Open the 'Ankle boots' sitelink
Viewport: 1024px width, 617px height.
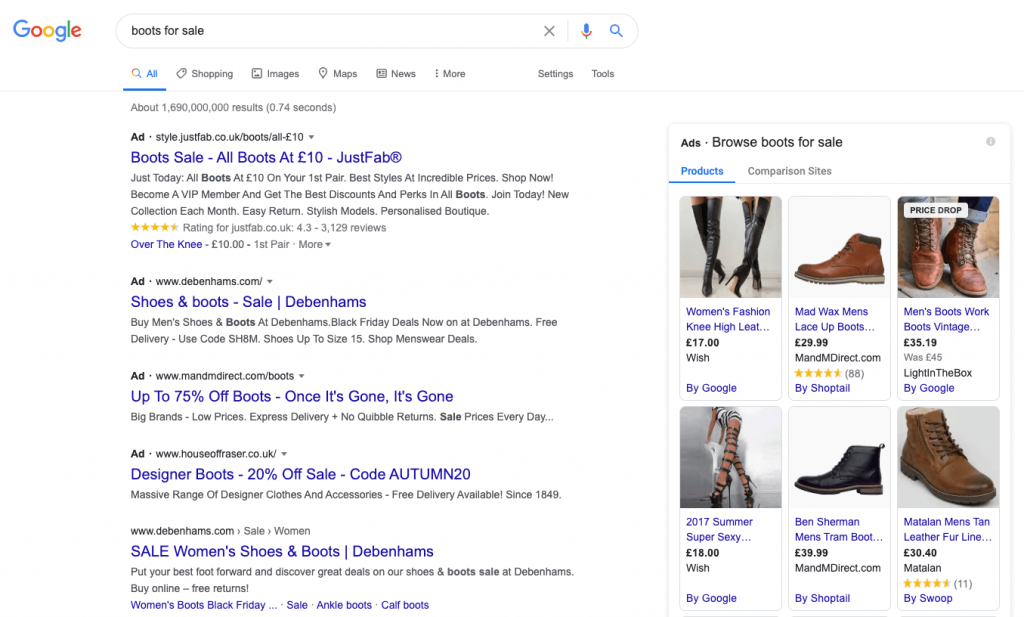344,605
